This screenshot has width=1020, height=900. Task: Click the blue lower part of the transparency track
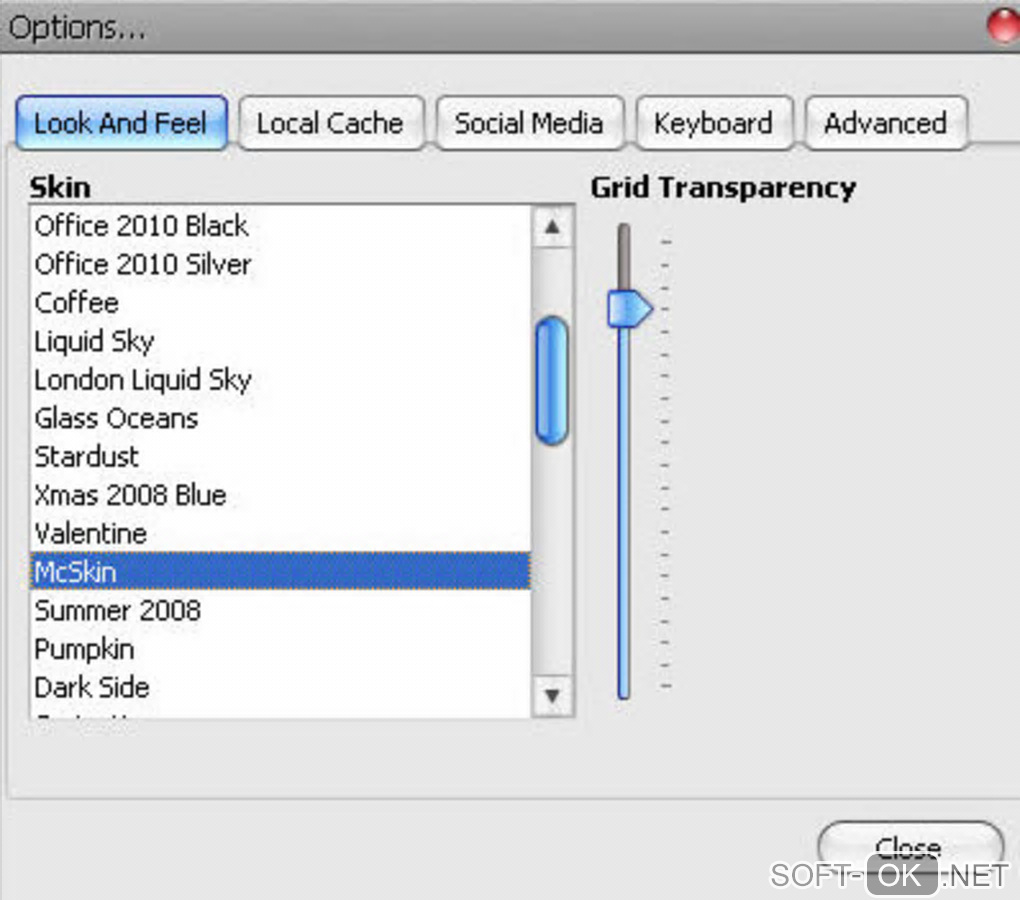click(x=624, y=513)
